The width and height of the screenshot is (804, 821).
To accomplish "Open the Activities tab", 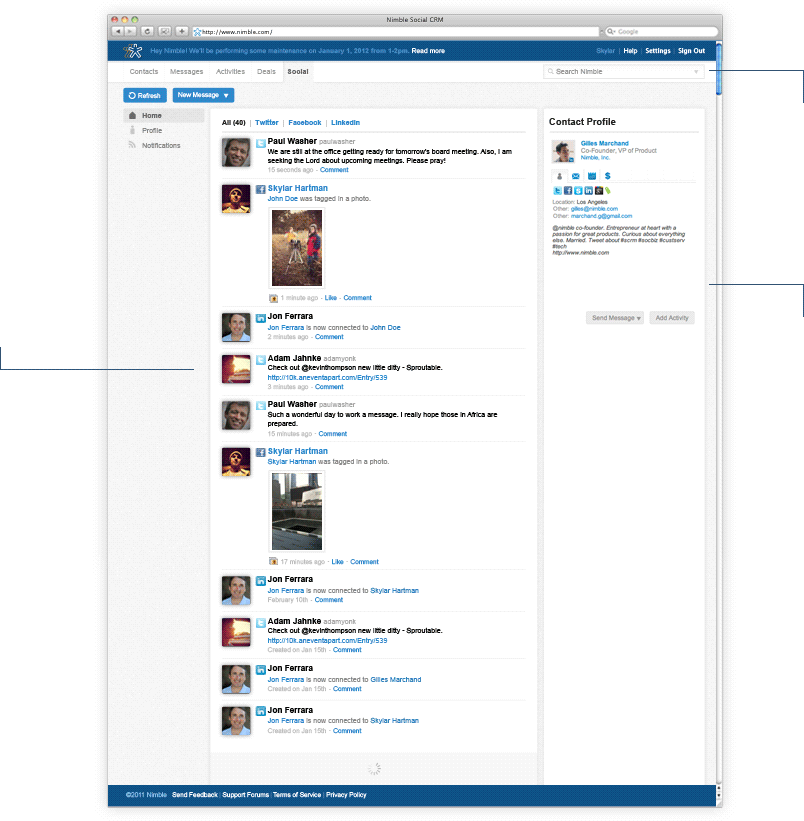I will (x=230, y=72).
